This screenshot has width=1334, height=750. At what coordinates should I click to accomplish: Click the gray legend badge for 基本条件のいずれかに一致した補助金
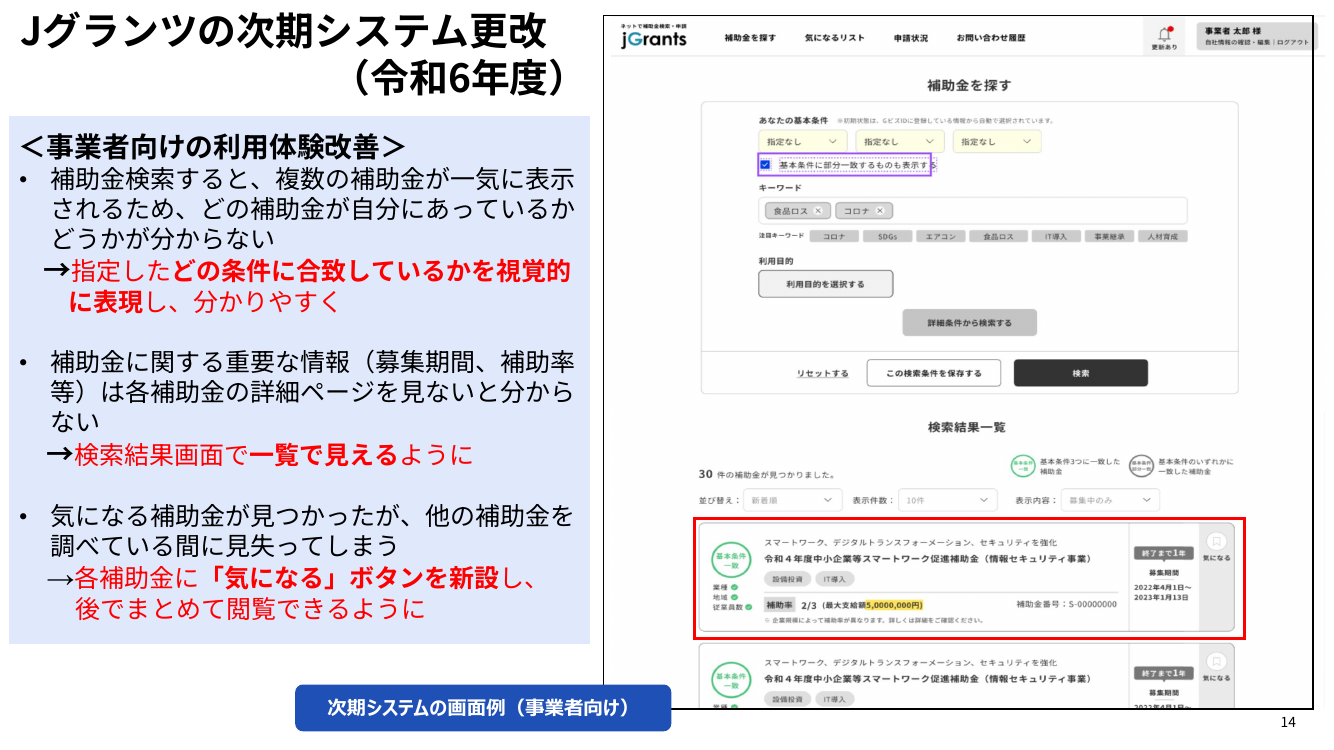tap(1140, 466)
